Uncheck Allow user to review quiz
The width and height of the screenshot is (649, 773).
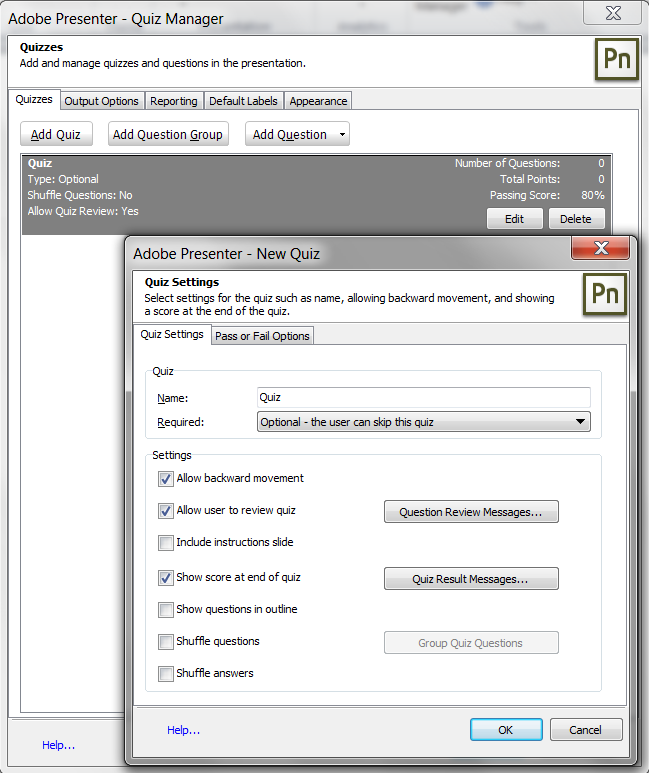coord(166,511)
